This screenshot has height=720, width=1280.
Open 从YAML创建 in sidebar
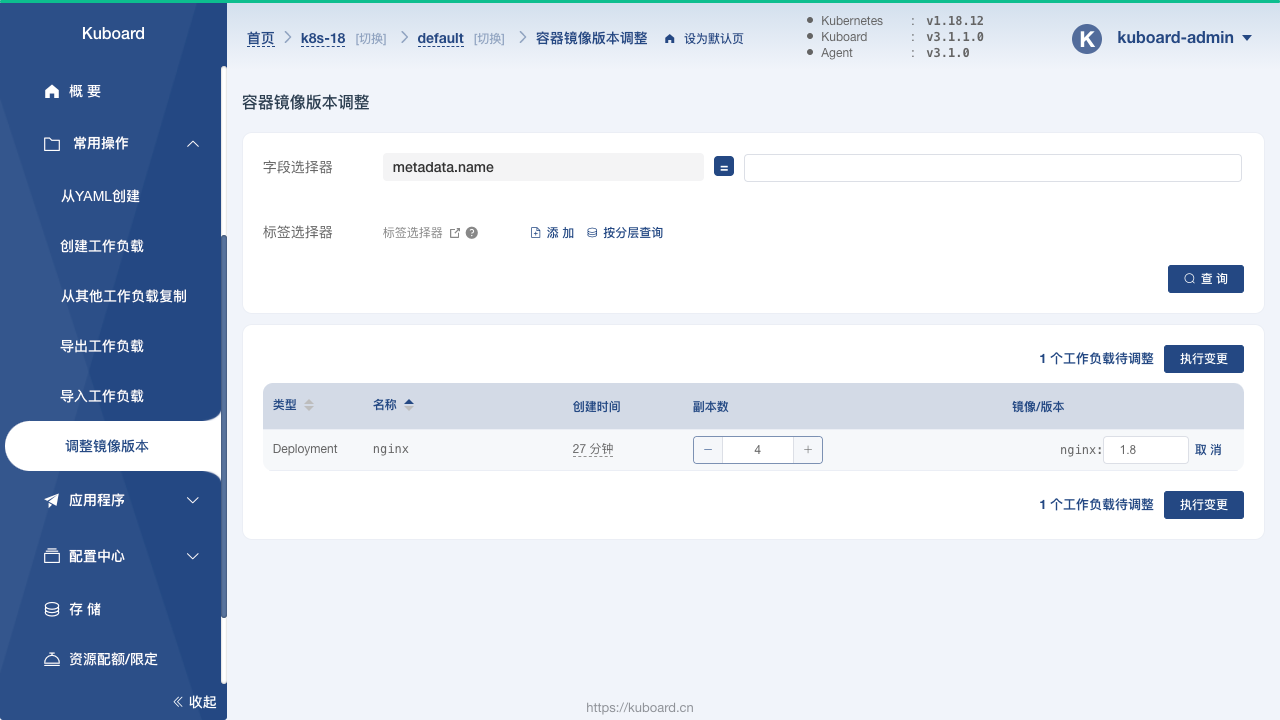pyautogui.click(x=100, y=196)
